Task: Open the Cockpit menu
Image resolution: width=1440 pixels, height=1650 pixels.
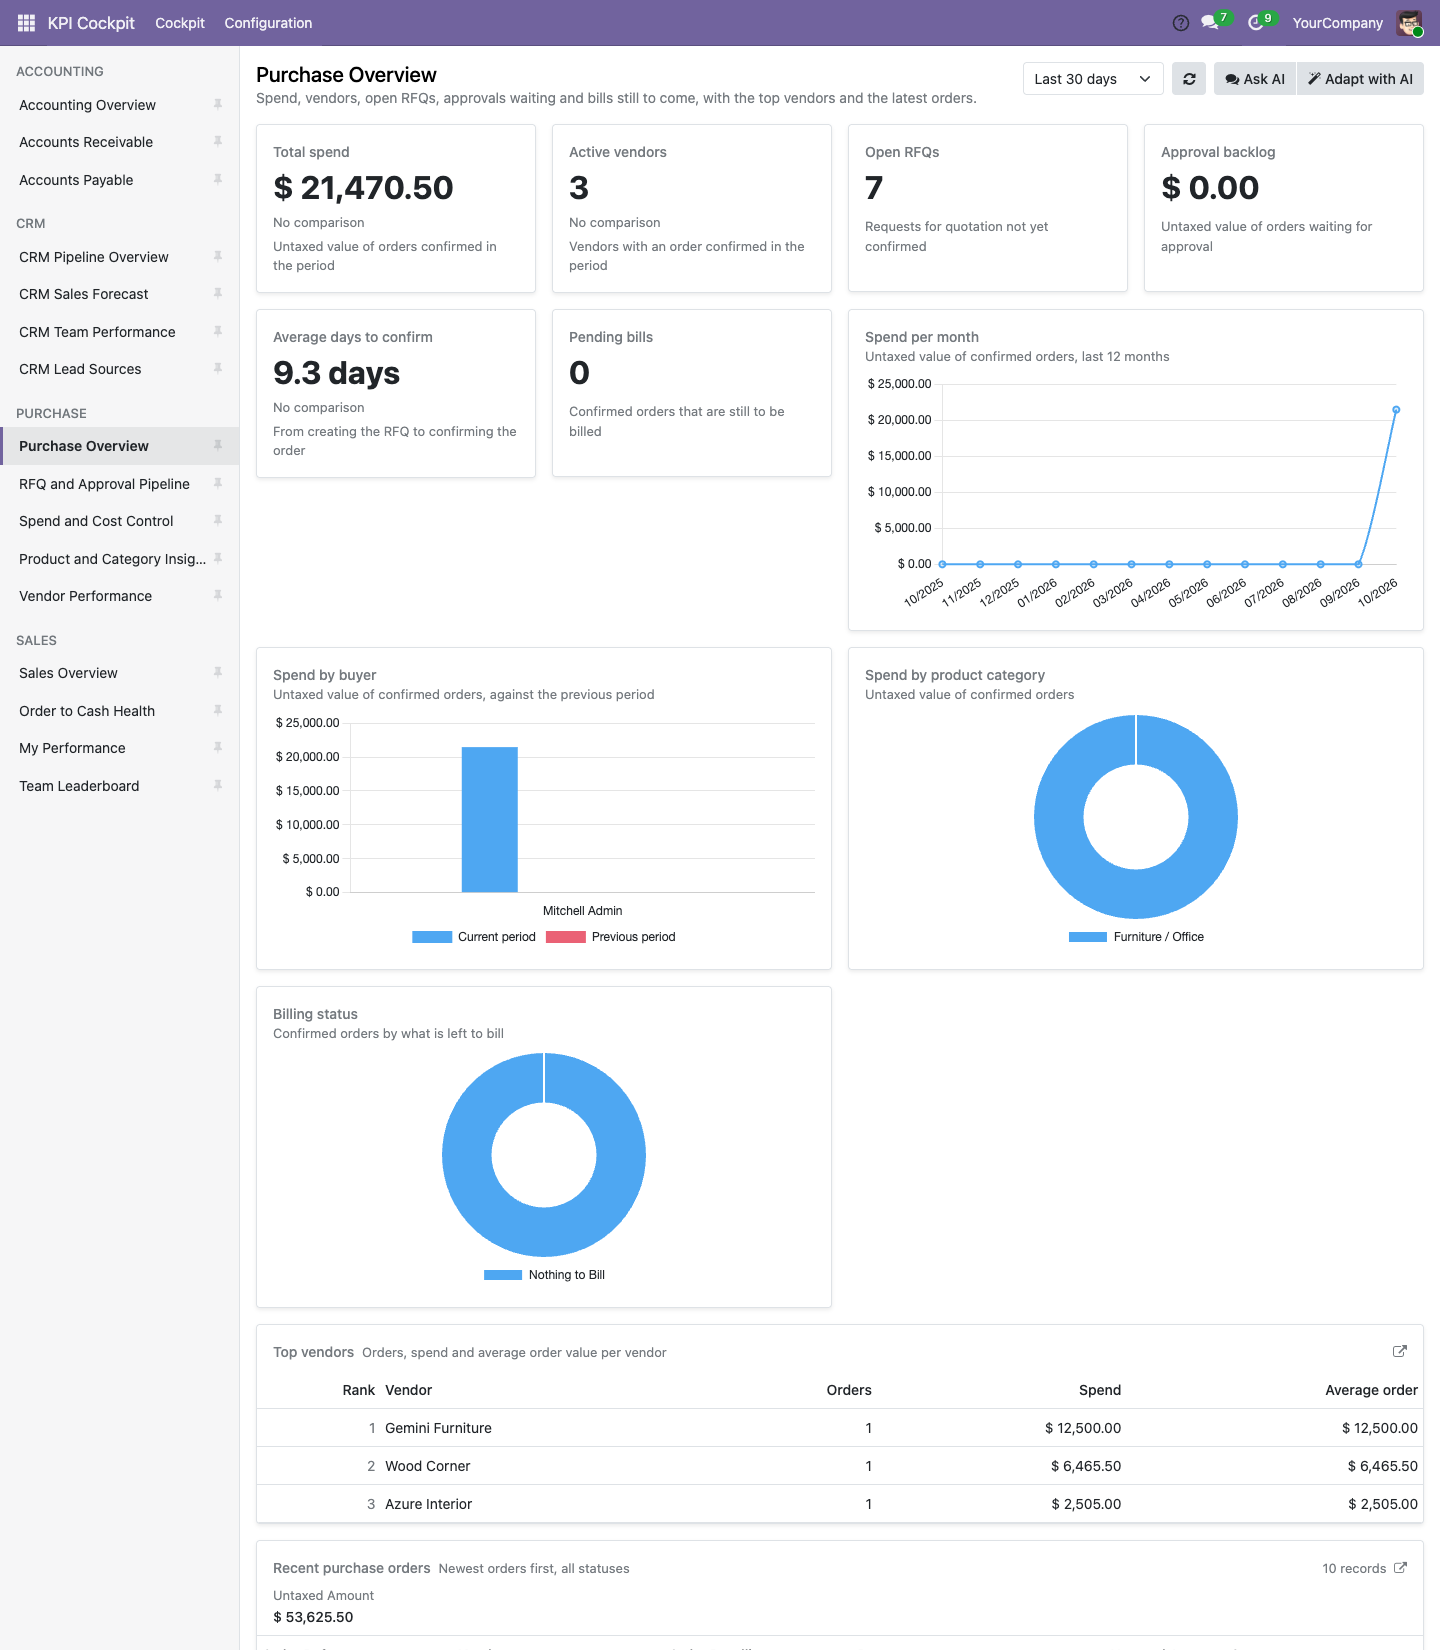Action: click(x=180, y=23)
